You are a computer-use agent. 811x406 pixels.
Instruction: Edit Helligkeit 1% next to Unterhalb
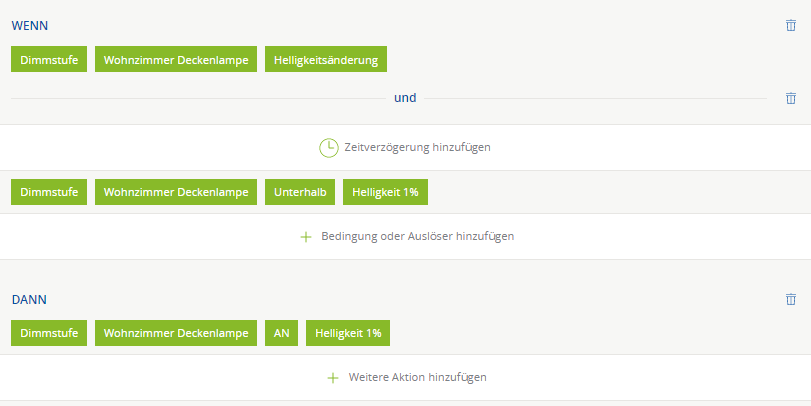[386, 192]
